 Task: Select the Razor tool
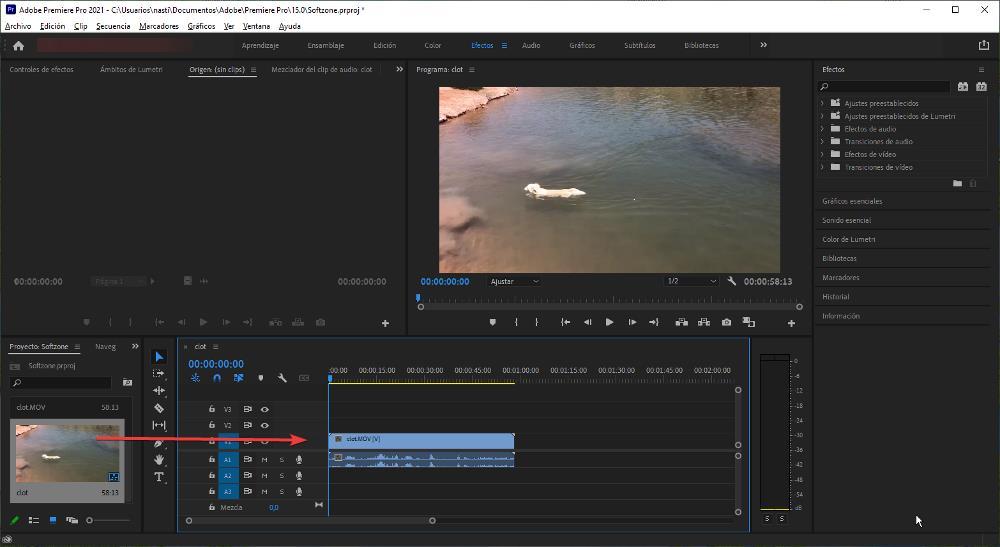(x=159, y=408)
